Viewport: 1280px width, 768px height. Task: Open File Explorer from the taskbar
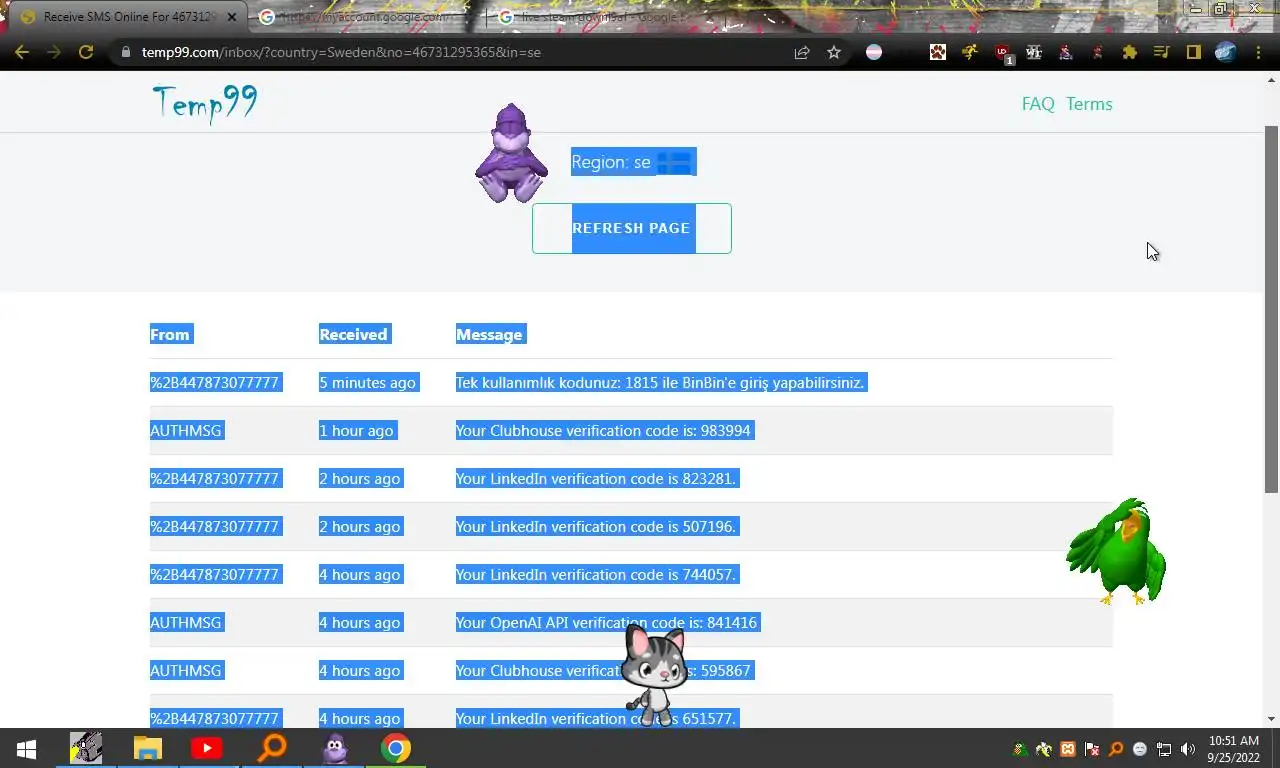(x=147, y=748)
